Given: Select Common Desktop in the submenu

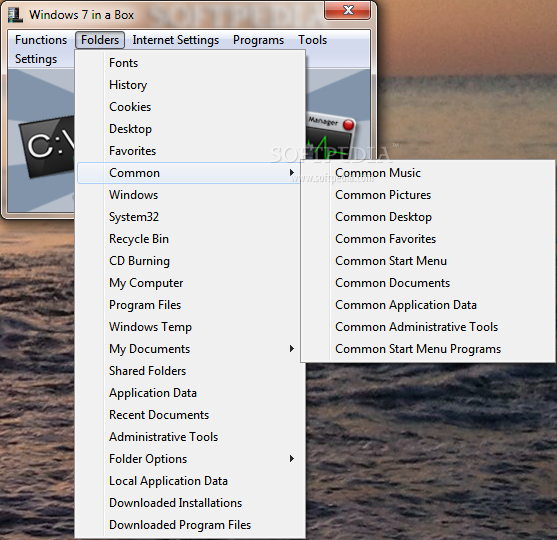Looking at the screenshot, I should click(x=428, y=217).
